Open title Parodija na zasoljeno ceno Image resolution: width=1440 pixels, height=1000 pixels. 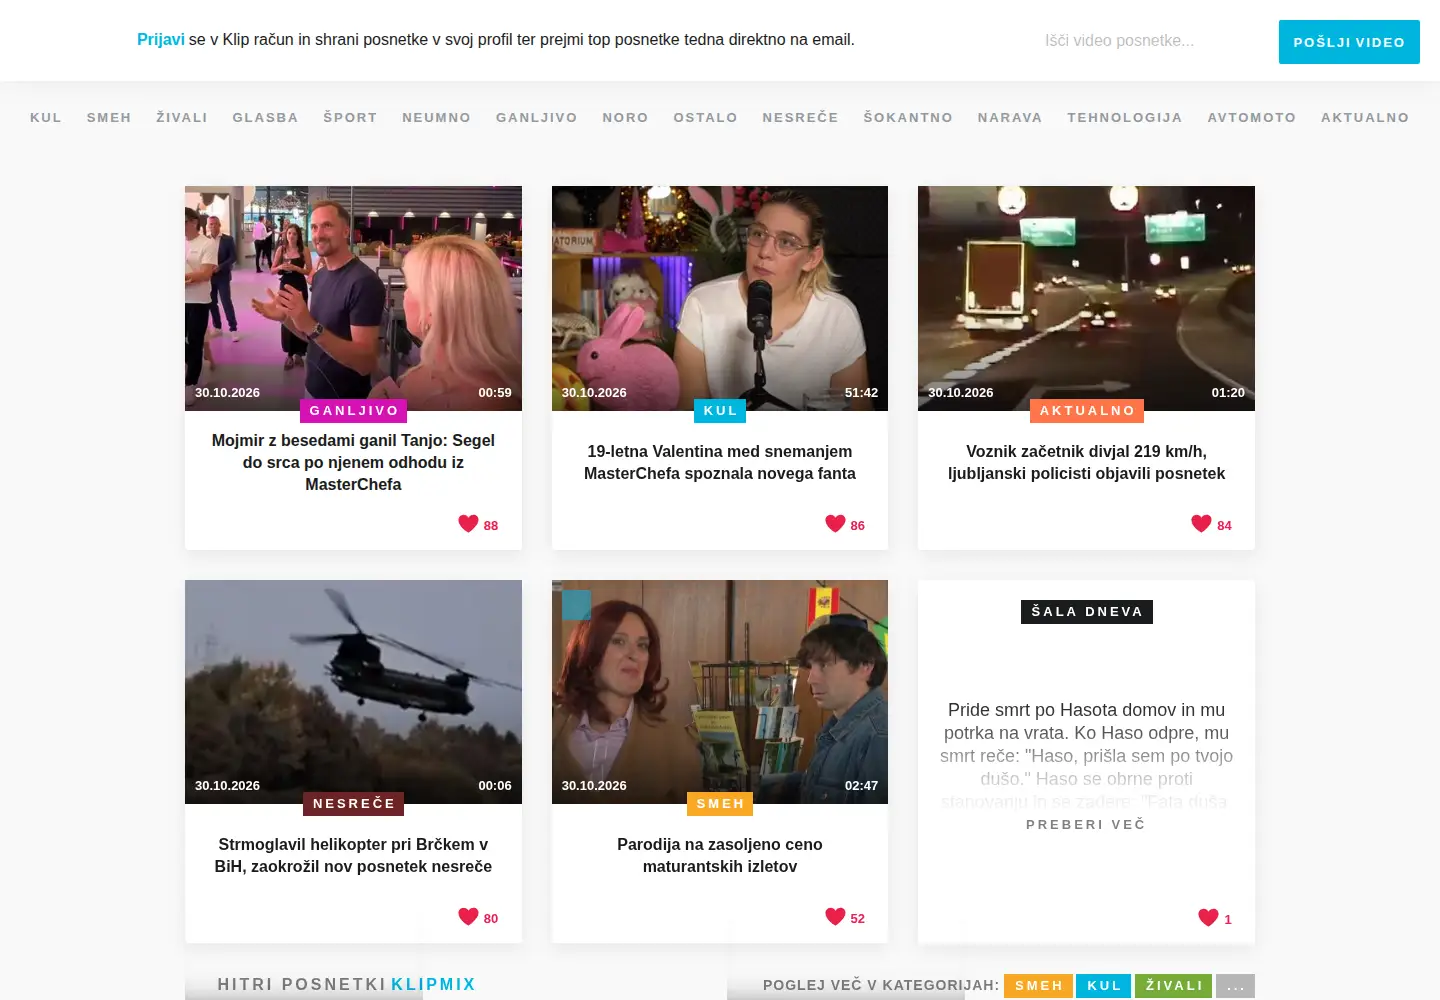720,855
